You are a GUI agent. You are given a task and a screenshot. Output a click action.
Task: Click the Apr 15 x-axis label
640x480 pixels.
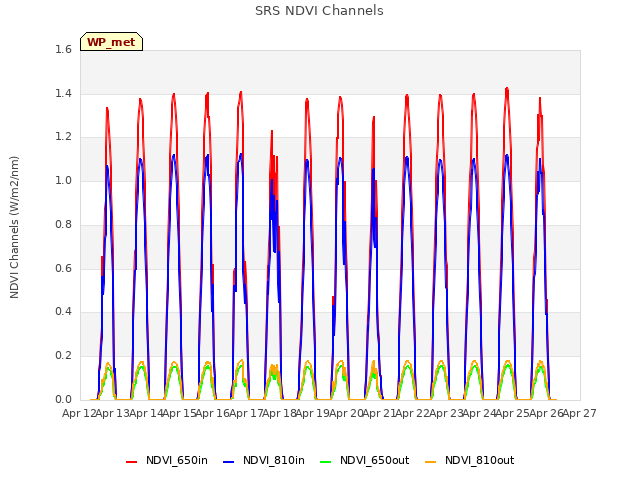179,413
